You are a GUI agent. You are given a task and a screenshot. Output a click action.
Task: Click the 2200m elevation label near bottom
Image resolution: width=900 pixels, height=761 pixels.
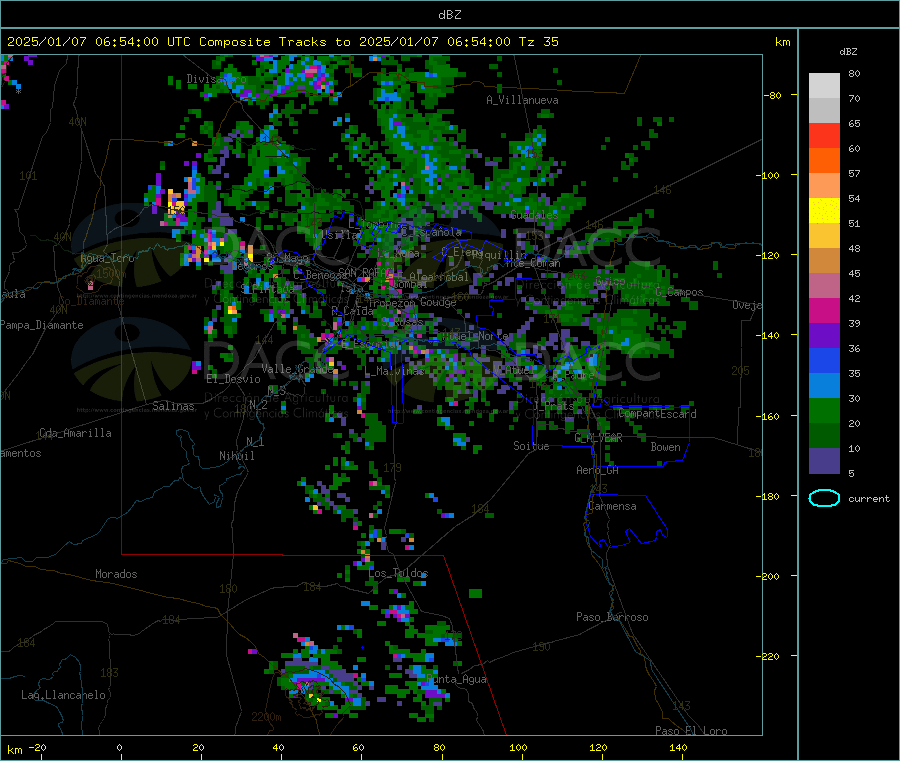coord(266,717)
